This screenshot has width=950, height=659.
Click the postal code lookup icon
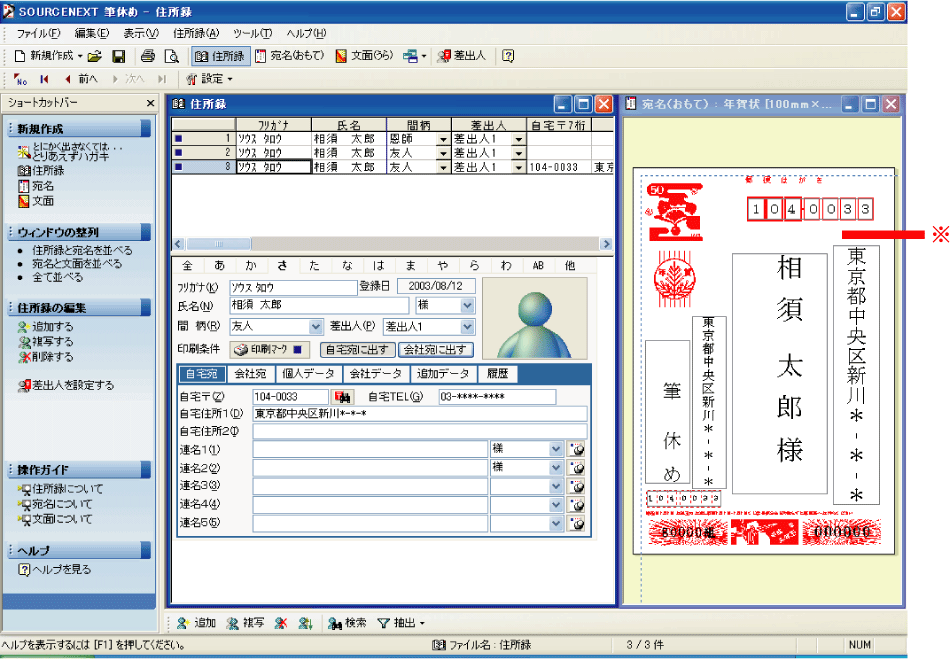(342, 397)
